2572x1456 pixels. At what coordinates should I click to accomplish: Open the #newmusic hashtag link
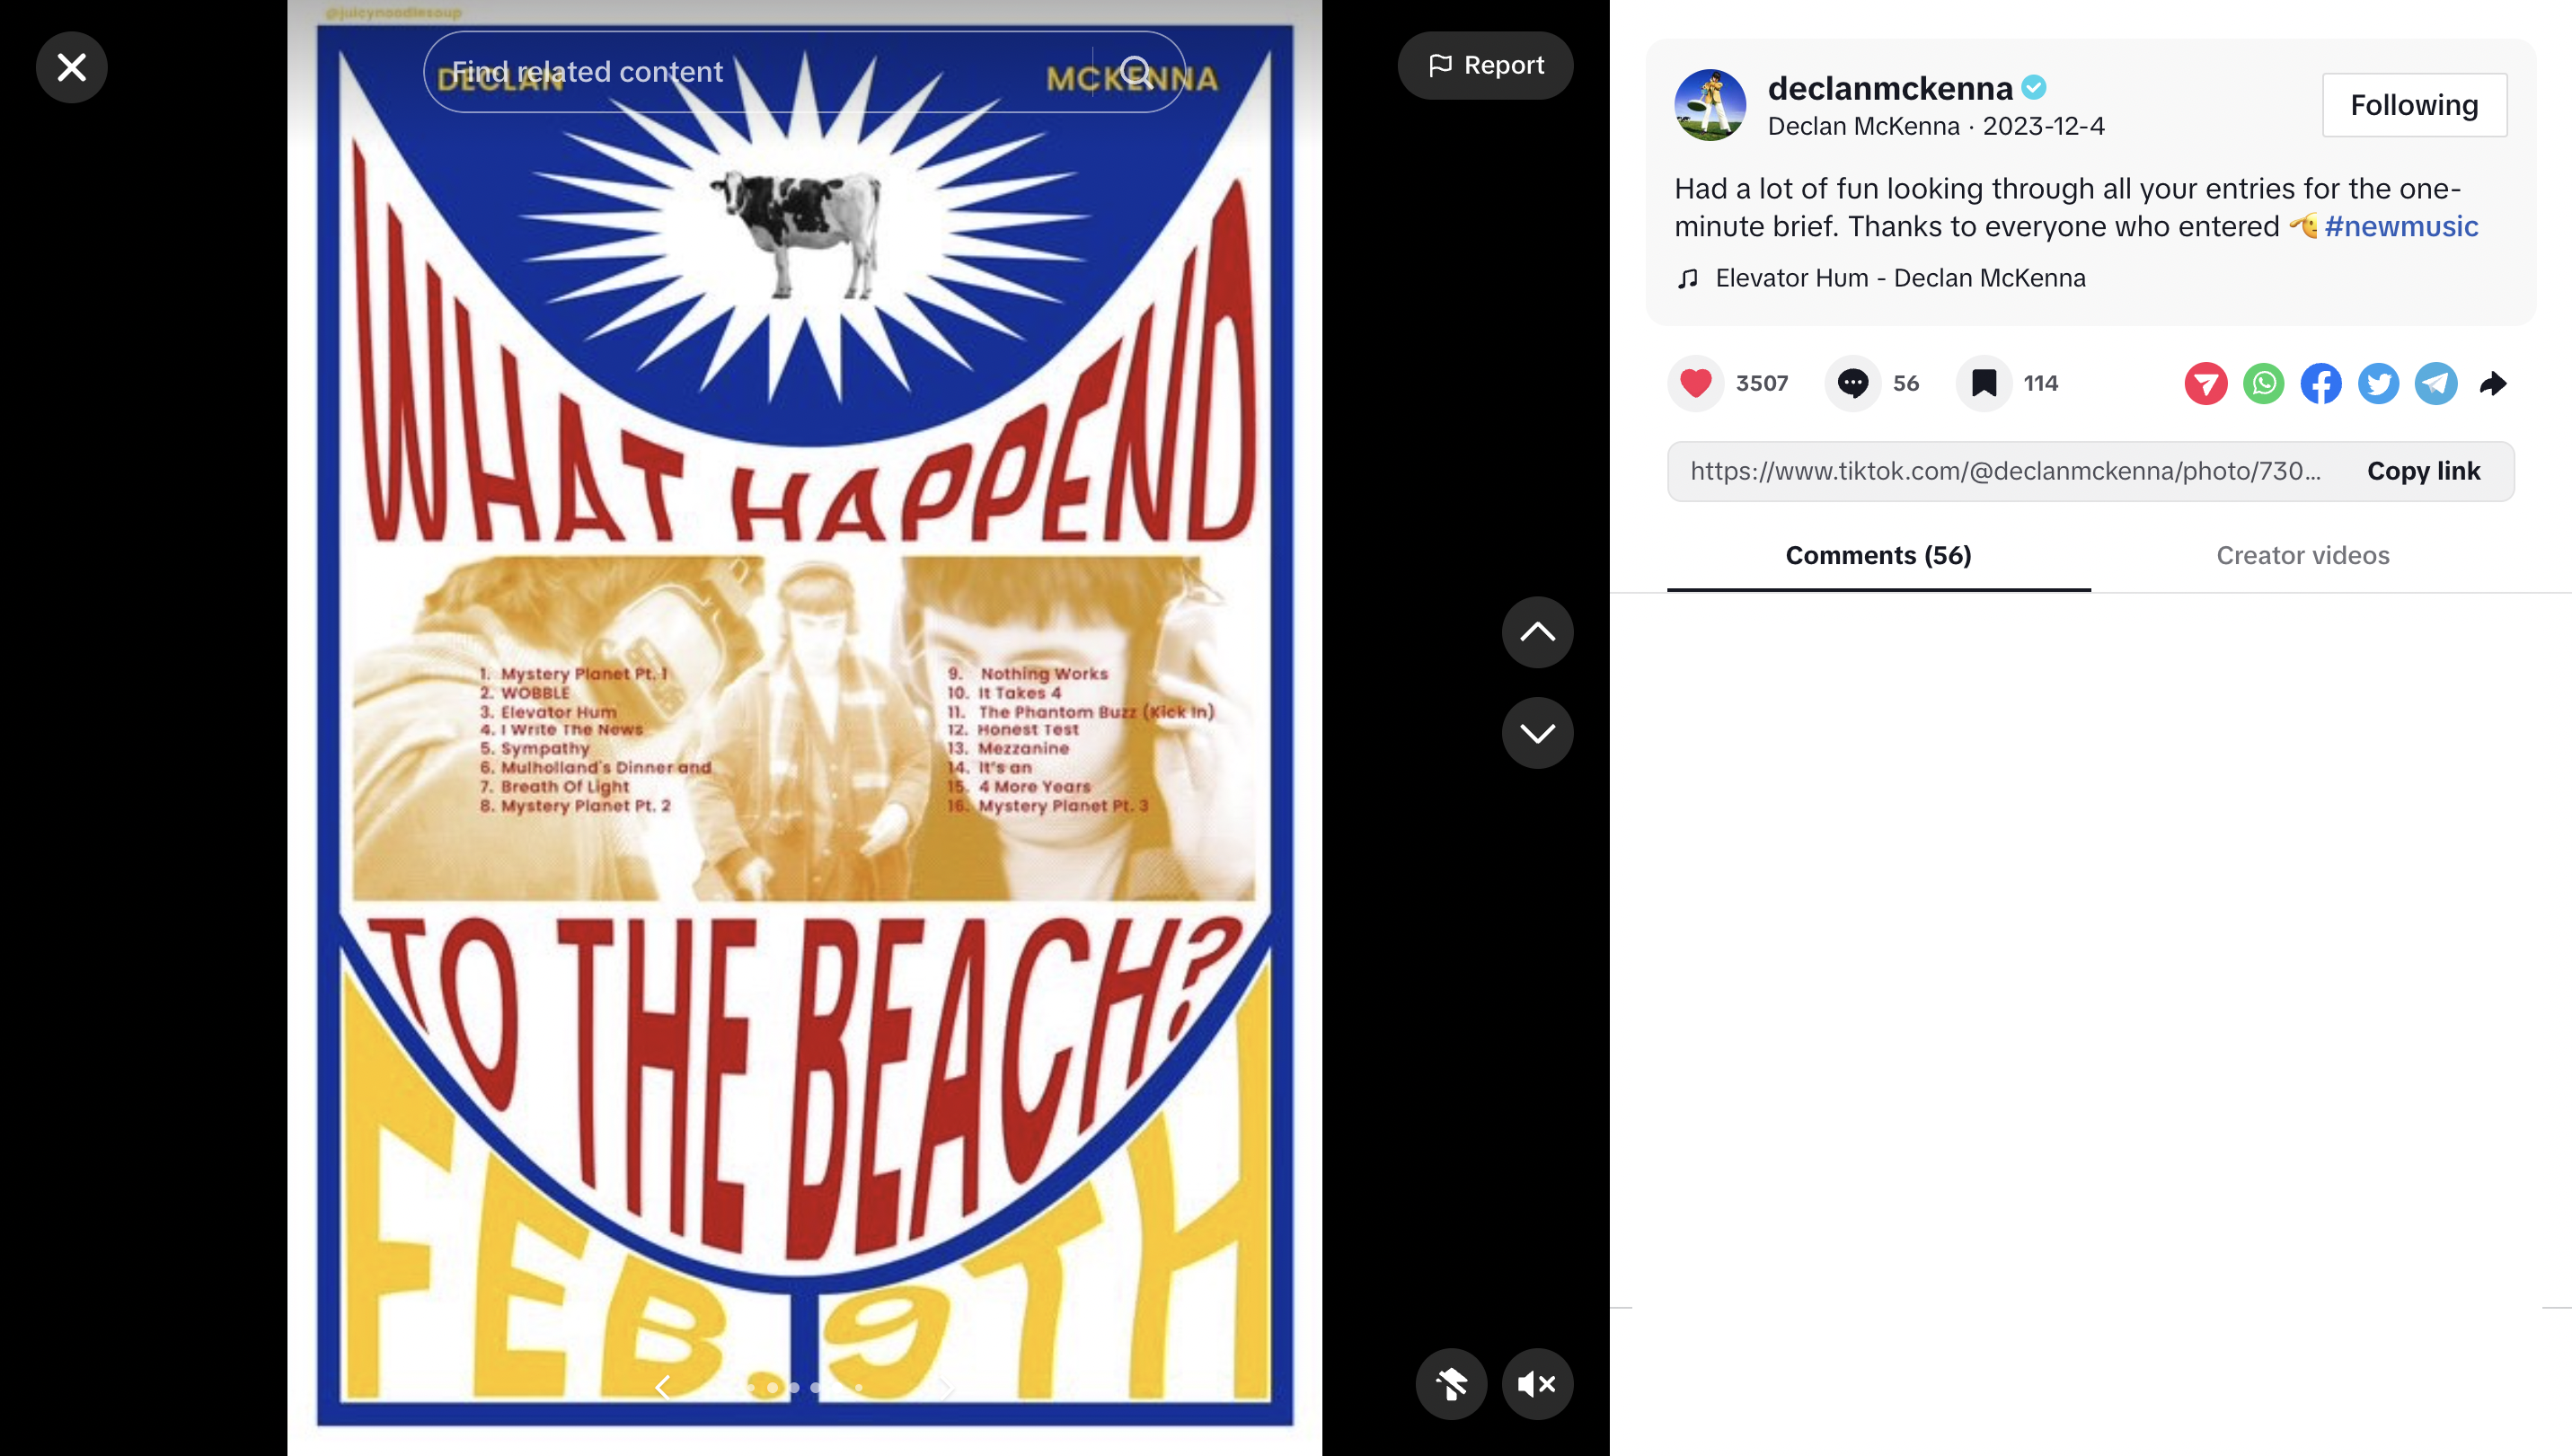[2401, 226]
